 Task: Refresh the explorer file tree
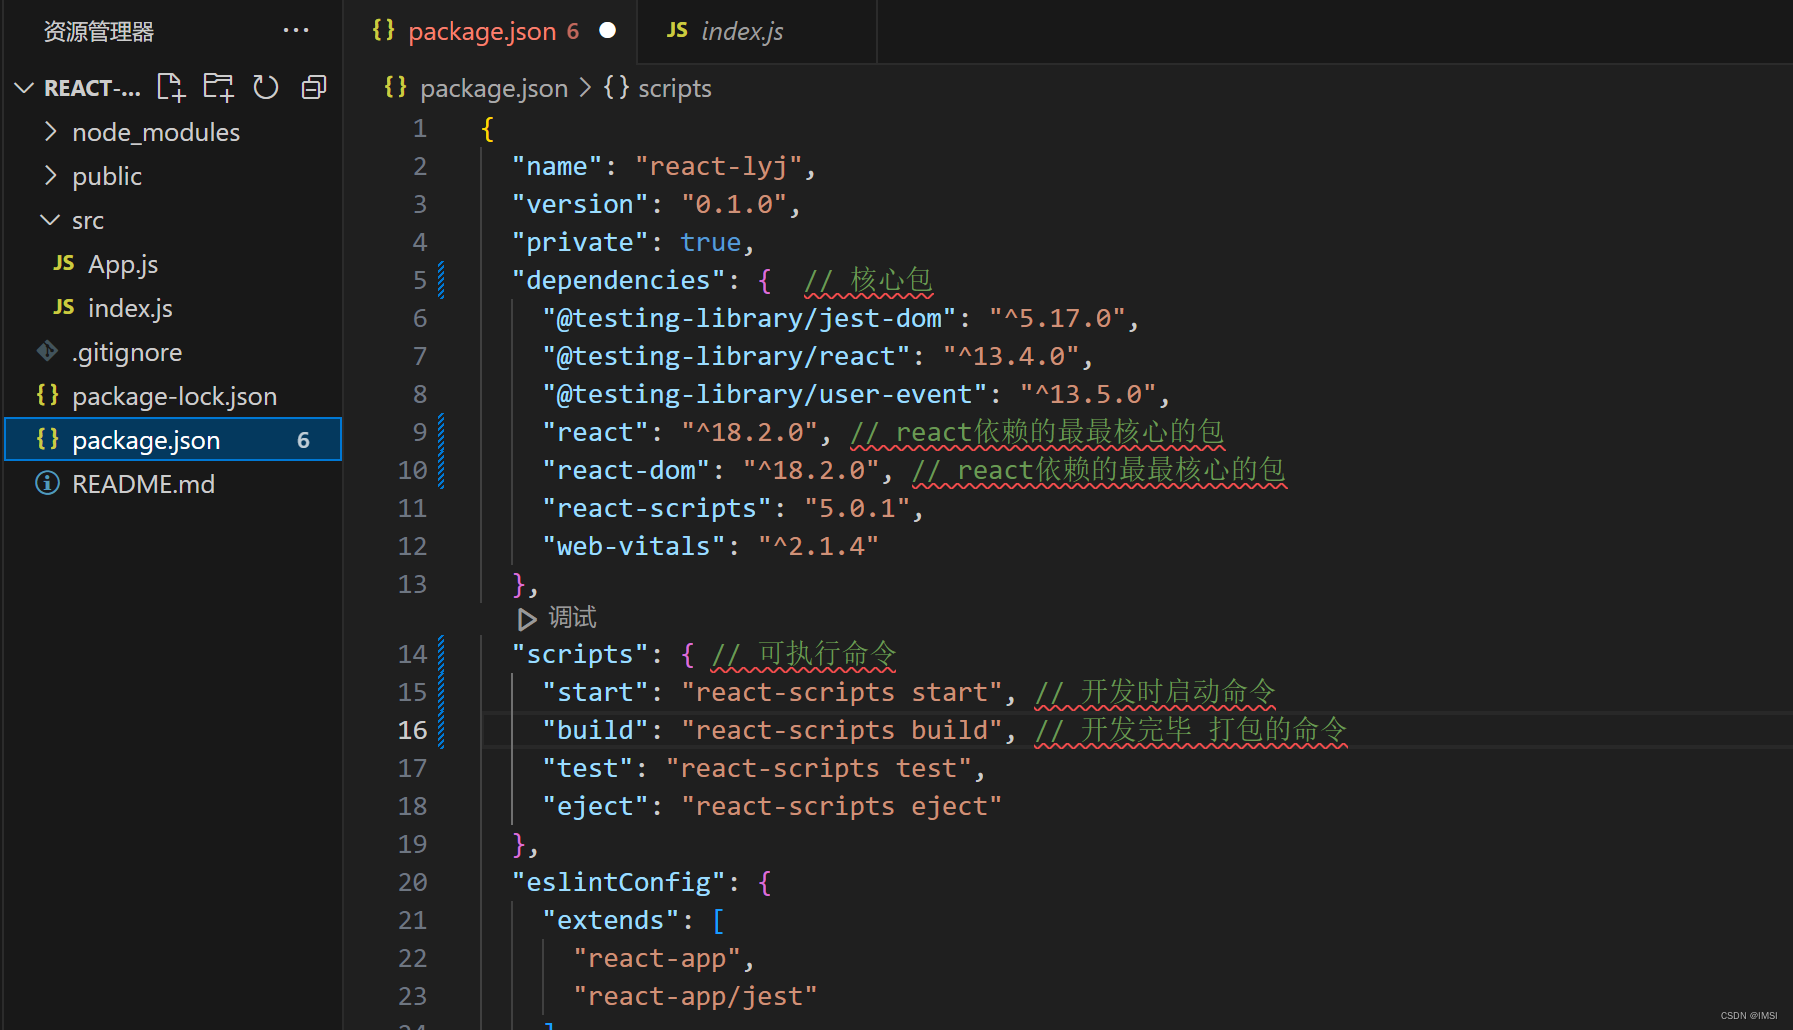click(266, 88)
